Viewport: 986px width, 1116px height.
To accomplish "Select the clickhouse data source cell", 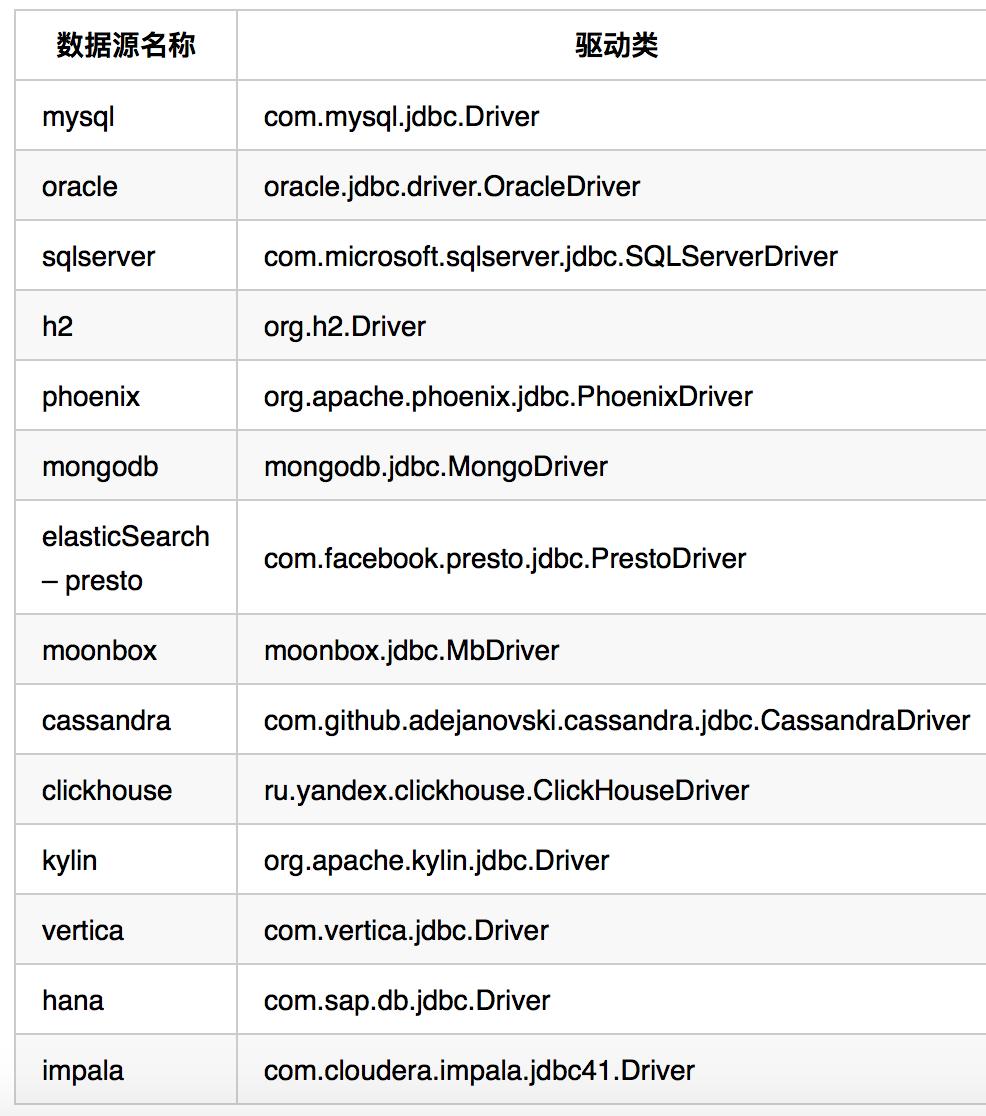I will 107,791.
